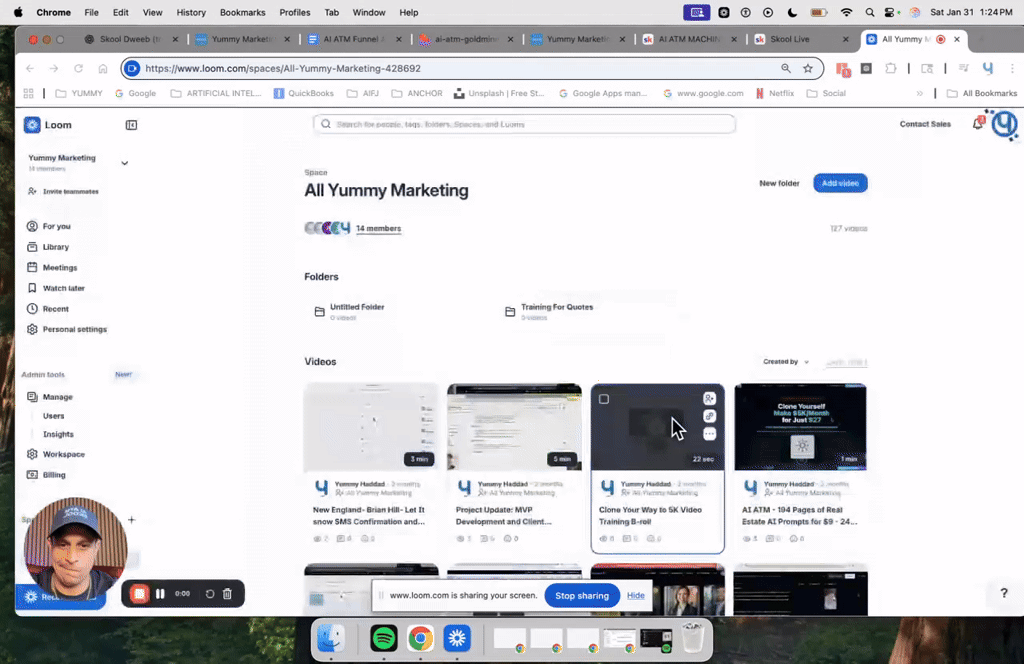The width and height of the screenshot is (1024, 664).
Task: Tick the selection checkbox on Clone Your Way video
Action: tap(602, 398)
